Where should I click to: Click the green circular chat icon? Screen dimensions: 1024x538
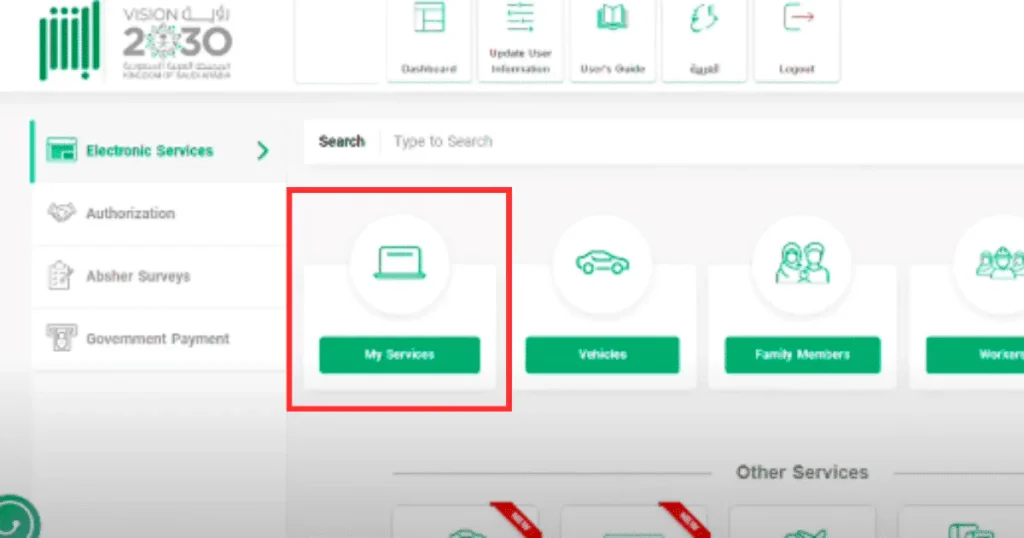(x=16, y=520)
